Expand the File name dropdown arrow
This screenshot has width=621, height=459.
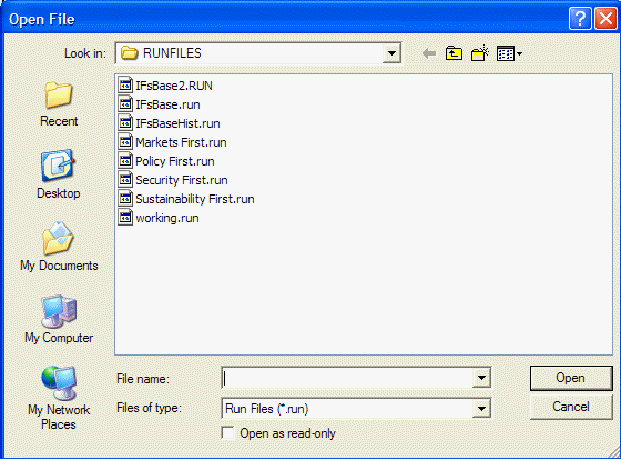pos(483,378)
